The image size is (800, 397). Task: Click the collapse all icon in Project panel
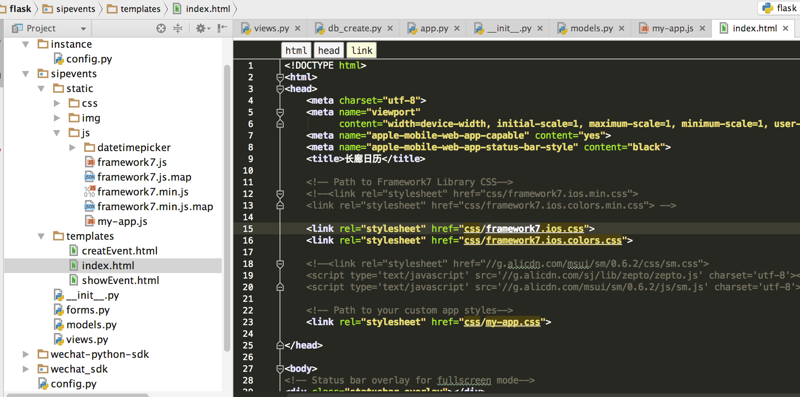[178, 29]
